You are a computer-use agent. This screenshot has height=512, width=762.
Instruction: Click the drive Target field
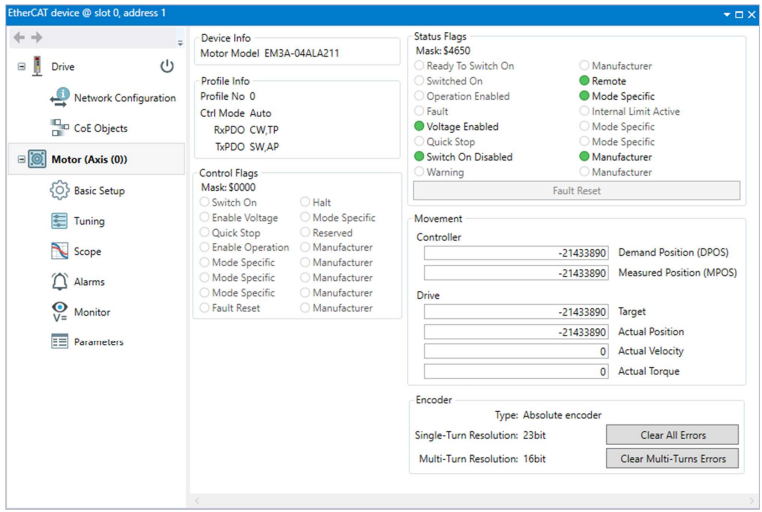coord(516,311)
